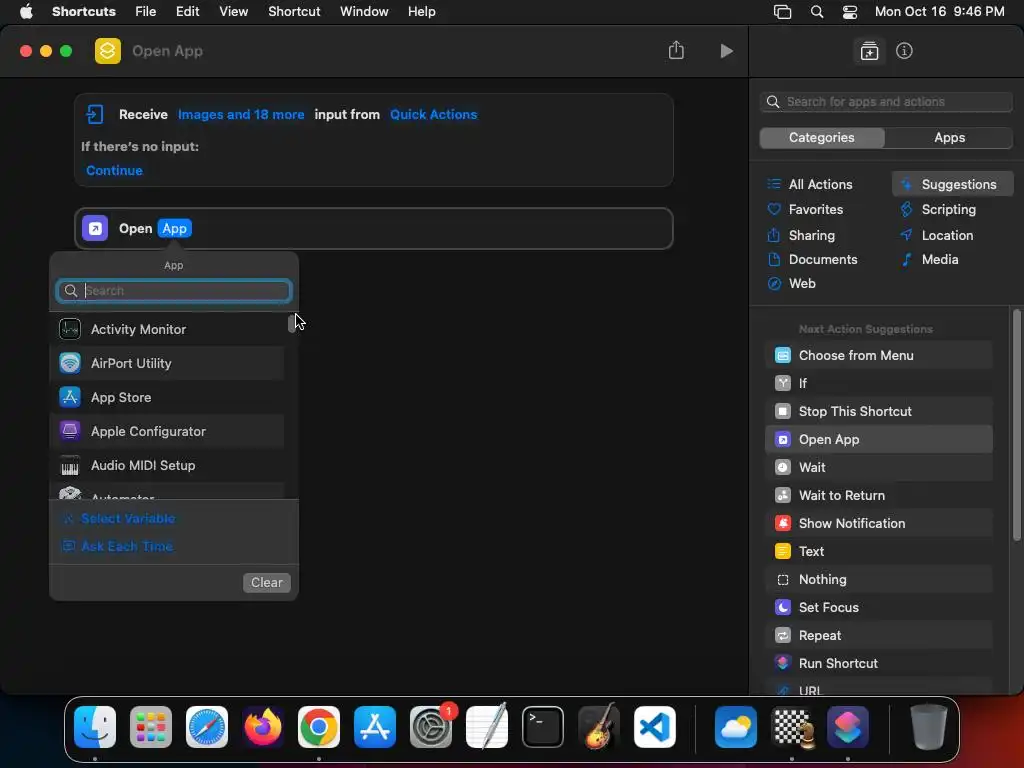This screenshot has width=1024, height=768.
Task: Add the If action from suggestions
Action: point(878,383)
